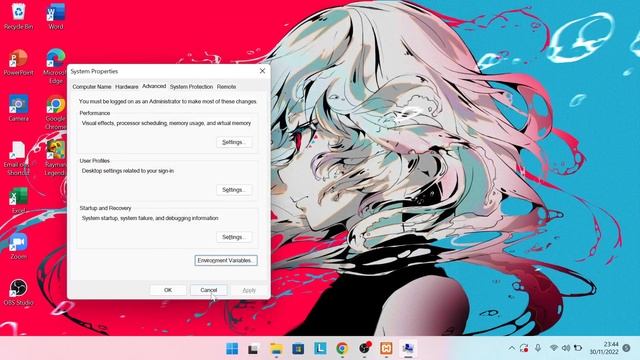Open Task View on the taskbar
The image size is (640, 360).
pos(253,349)
